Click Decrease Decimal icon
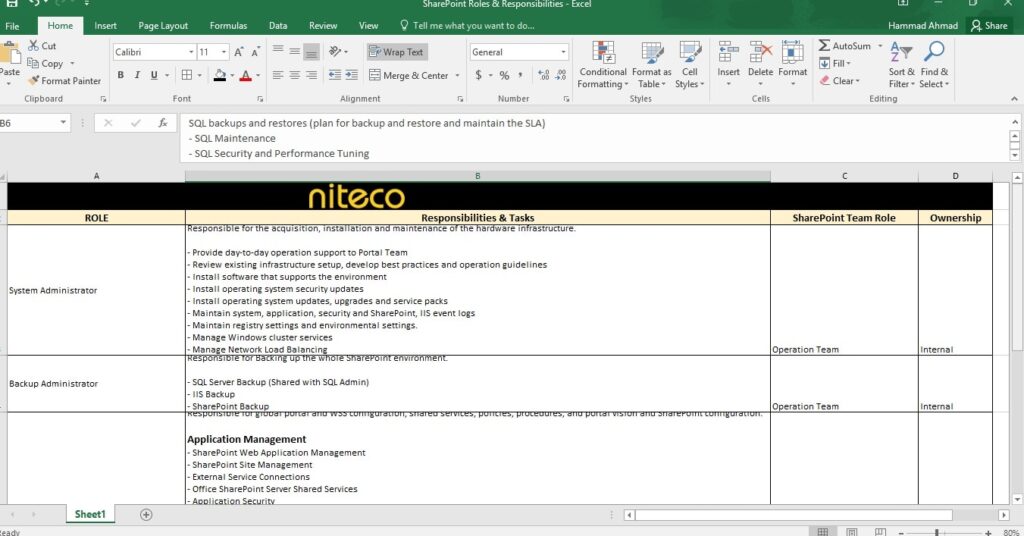This screenshot has height=536, width=1024. coord(560,75)
